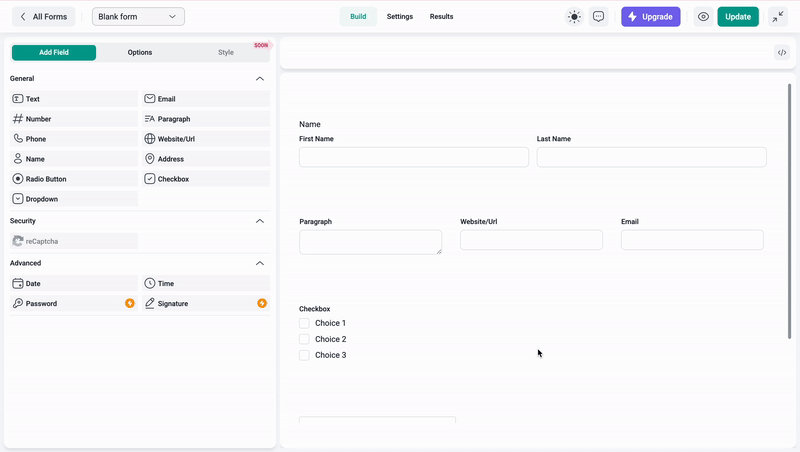The height and width of the screenshot is (452, 800).
Task: Open the Blank form dropdown
Action: point(138,17)
